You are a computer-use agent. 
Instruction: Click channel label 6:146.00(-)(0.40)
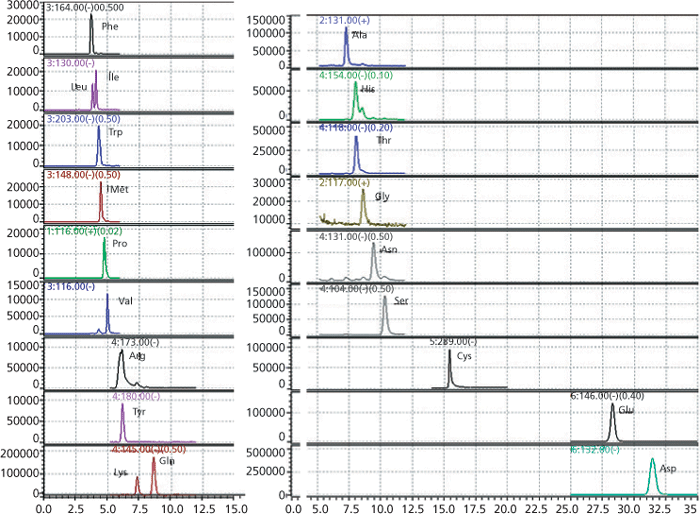point(607,396)
